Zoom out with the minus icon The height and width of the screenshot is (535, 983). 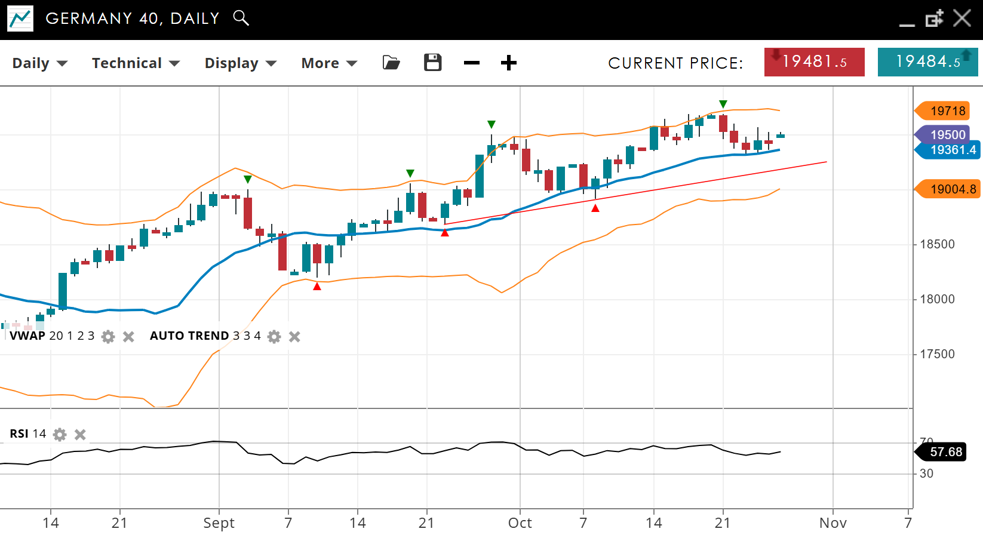(x=472, y=63)
